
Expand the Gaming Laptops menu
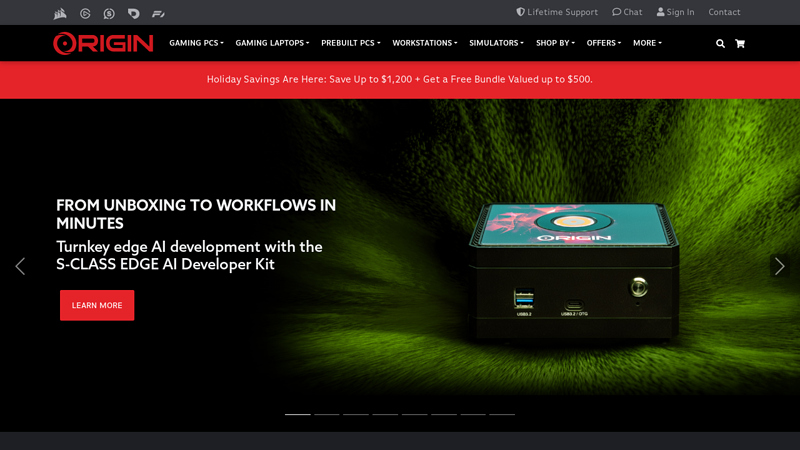click(272, 43)
